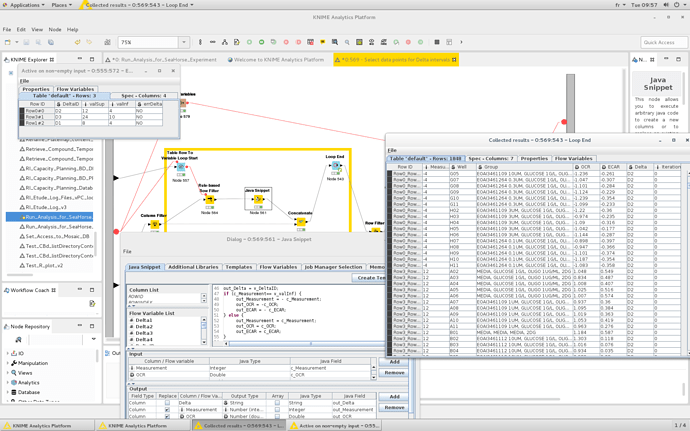The width and height of the screenshot is (690, 431).
Task: Select Run_Analysis_for_SeaHorse highlighted workflow in Explorer
Action: coord(50,217)
